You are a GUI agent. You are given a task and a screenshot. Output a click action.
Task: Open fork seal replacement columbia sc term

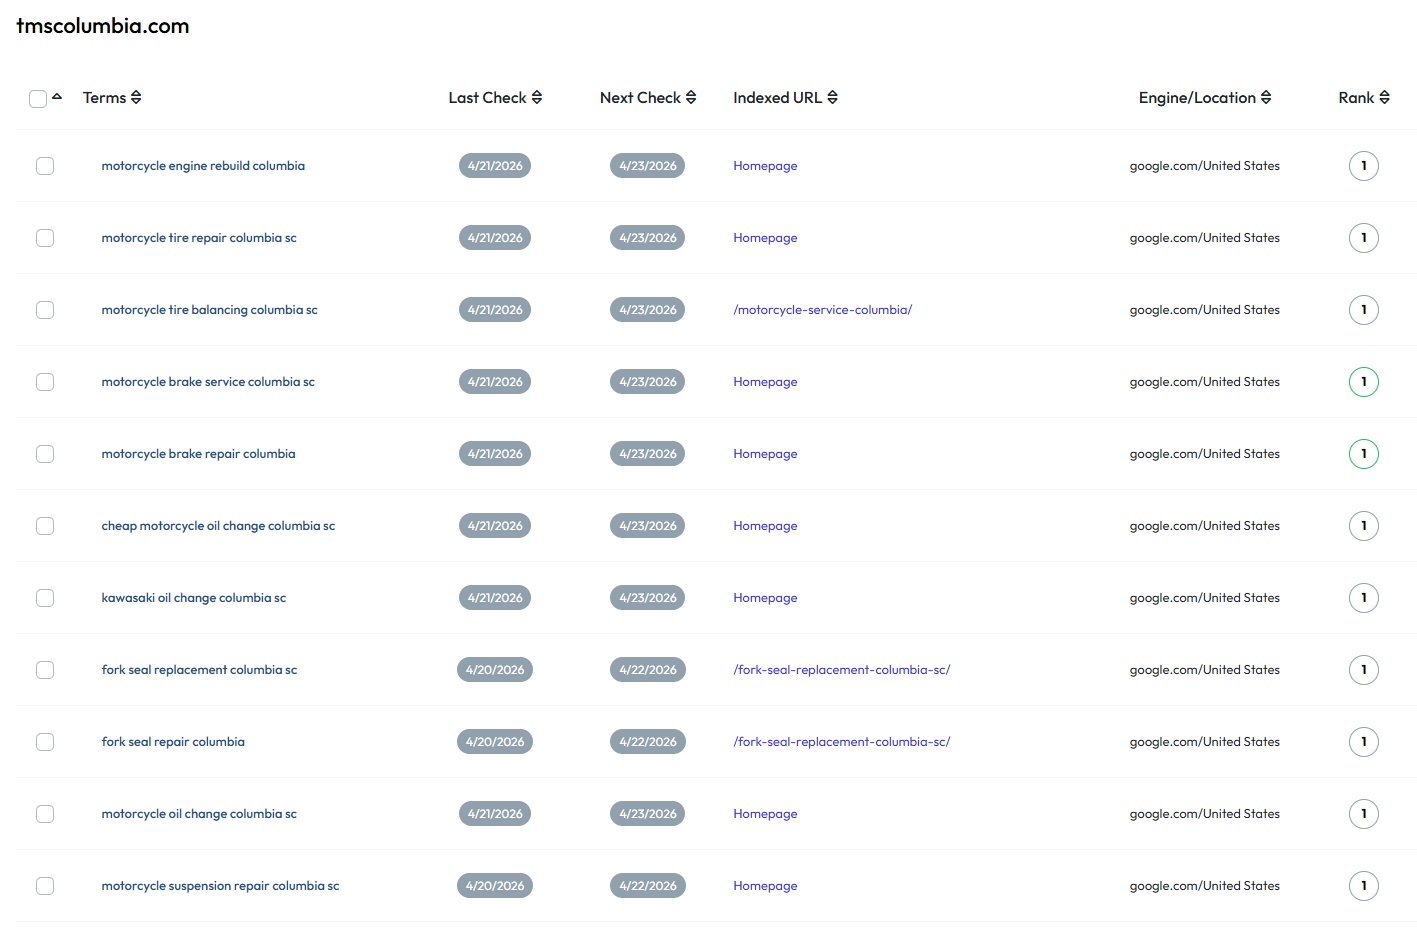click(x=199, y=670)
